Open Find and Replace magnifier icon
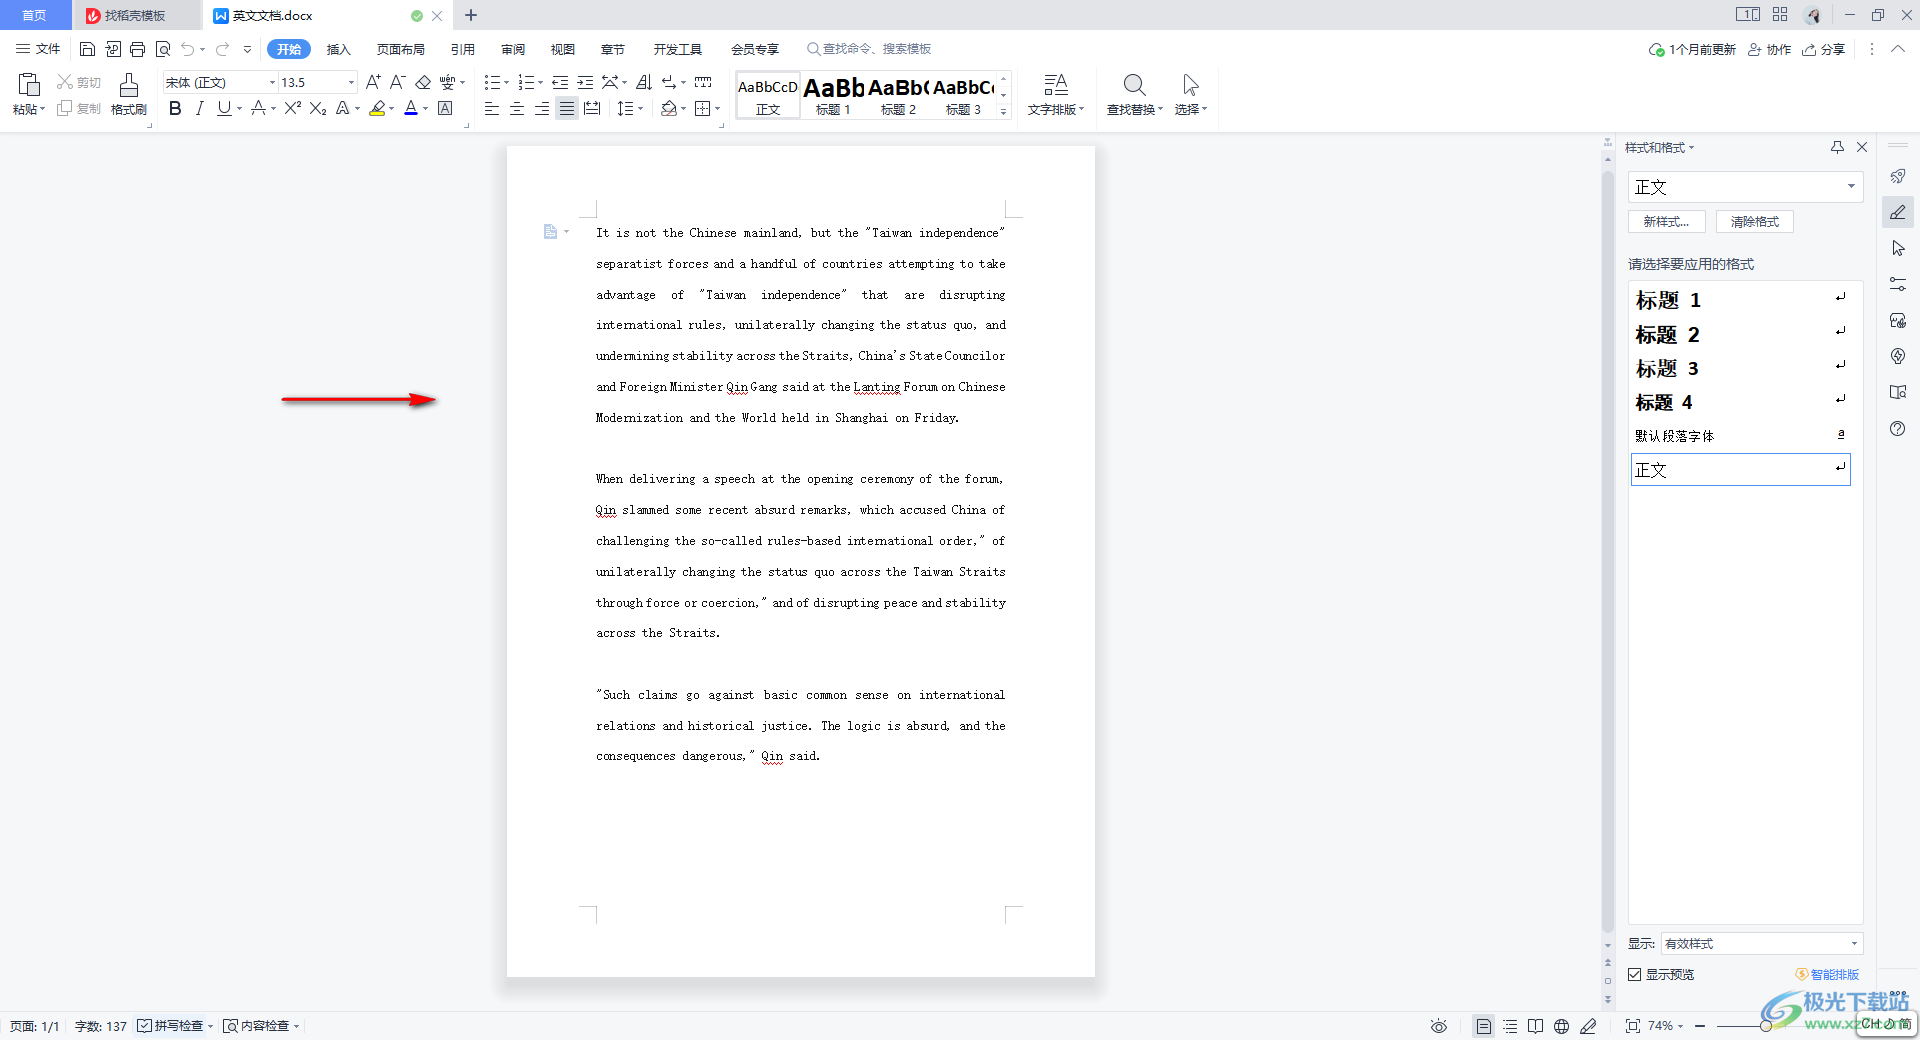 tap(1134, 84)
